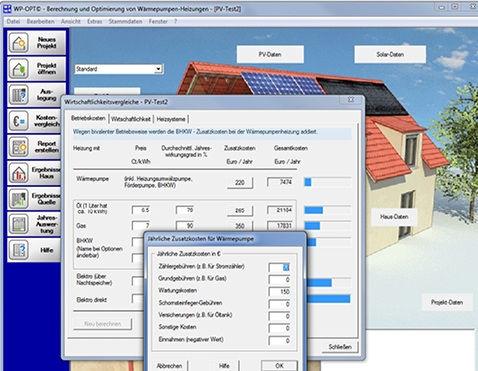Click the Elektro direkt cost bar

tap(328, 298)
